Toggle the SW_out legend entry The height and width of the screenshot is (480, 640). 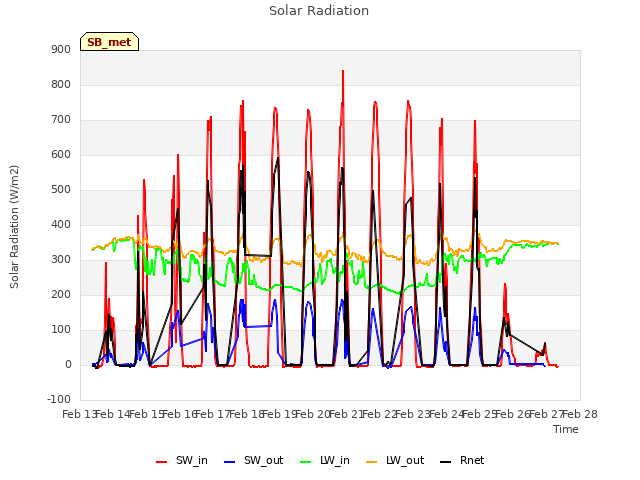point(253,461)
